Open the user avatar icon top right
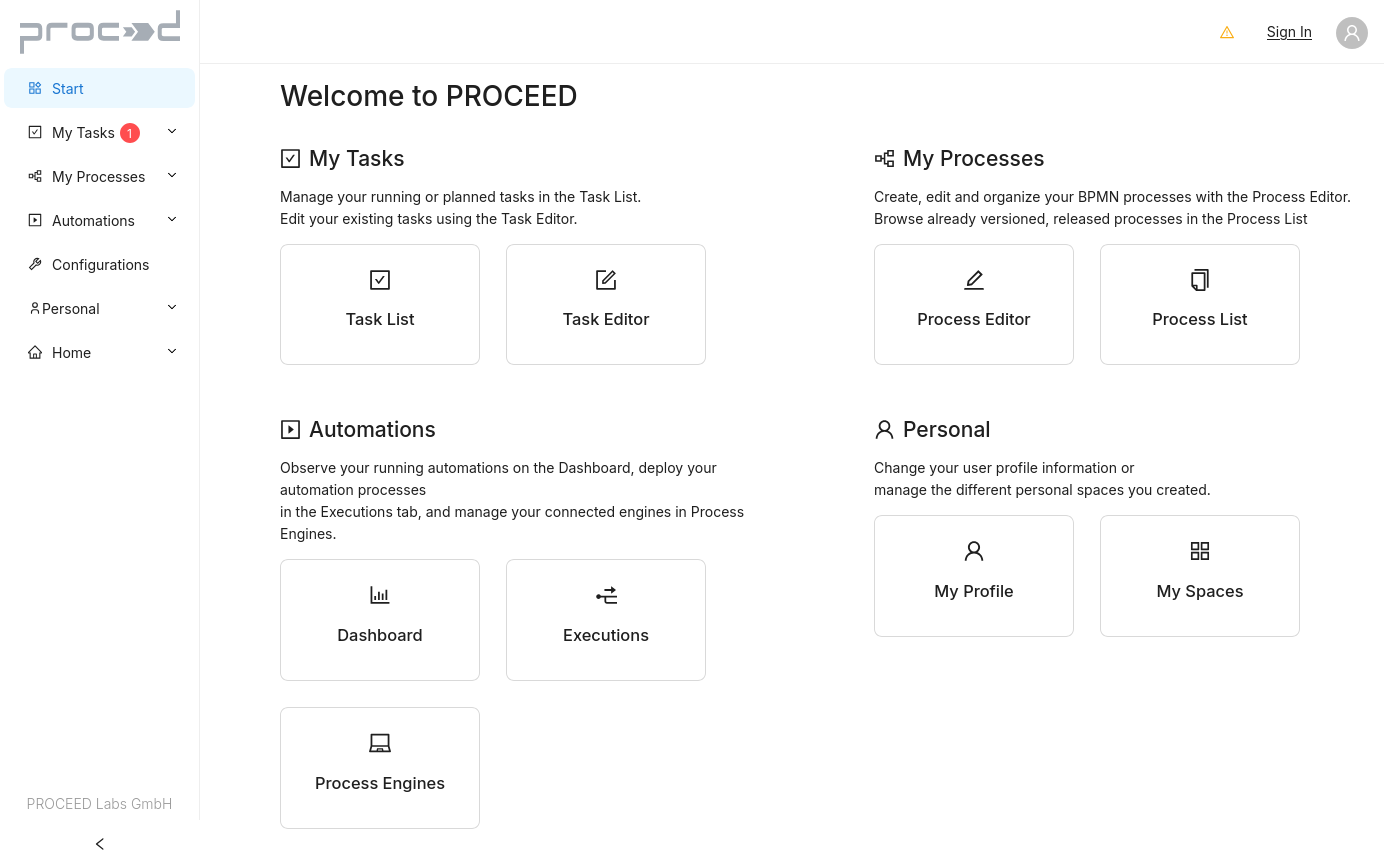This screenshot has height=868, width=1384. click(1352, 32)
